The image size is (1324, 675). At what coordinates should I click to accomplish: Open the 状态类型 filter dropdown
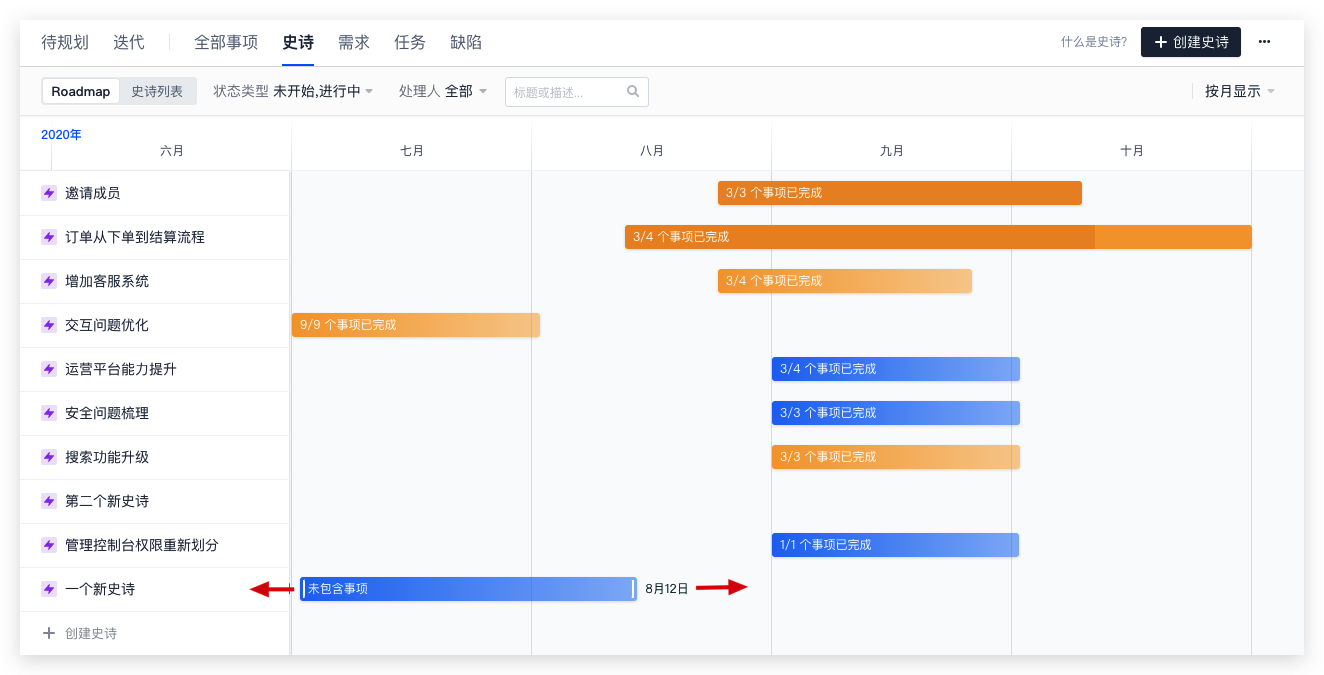tap(293, 91)
